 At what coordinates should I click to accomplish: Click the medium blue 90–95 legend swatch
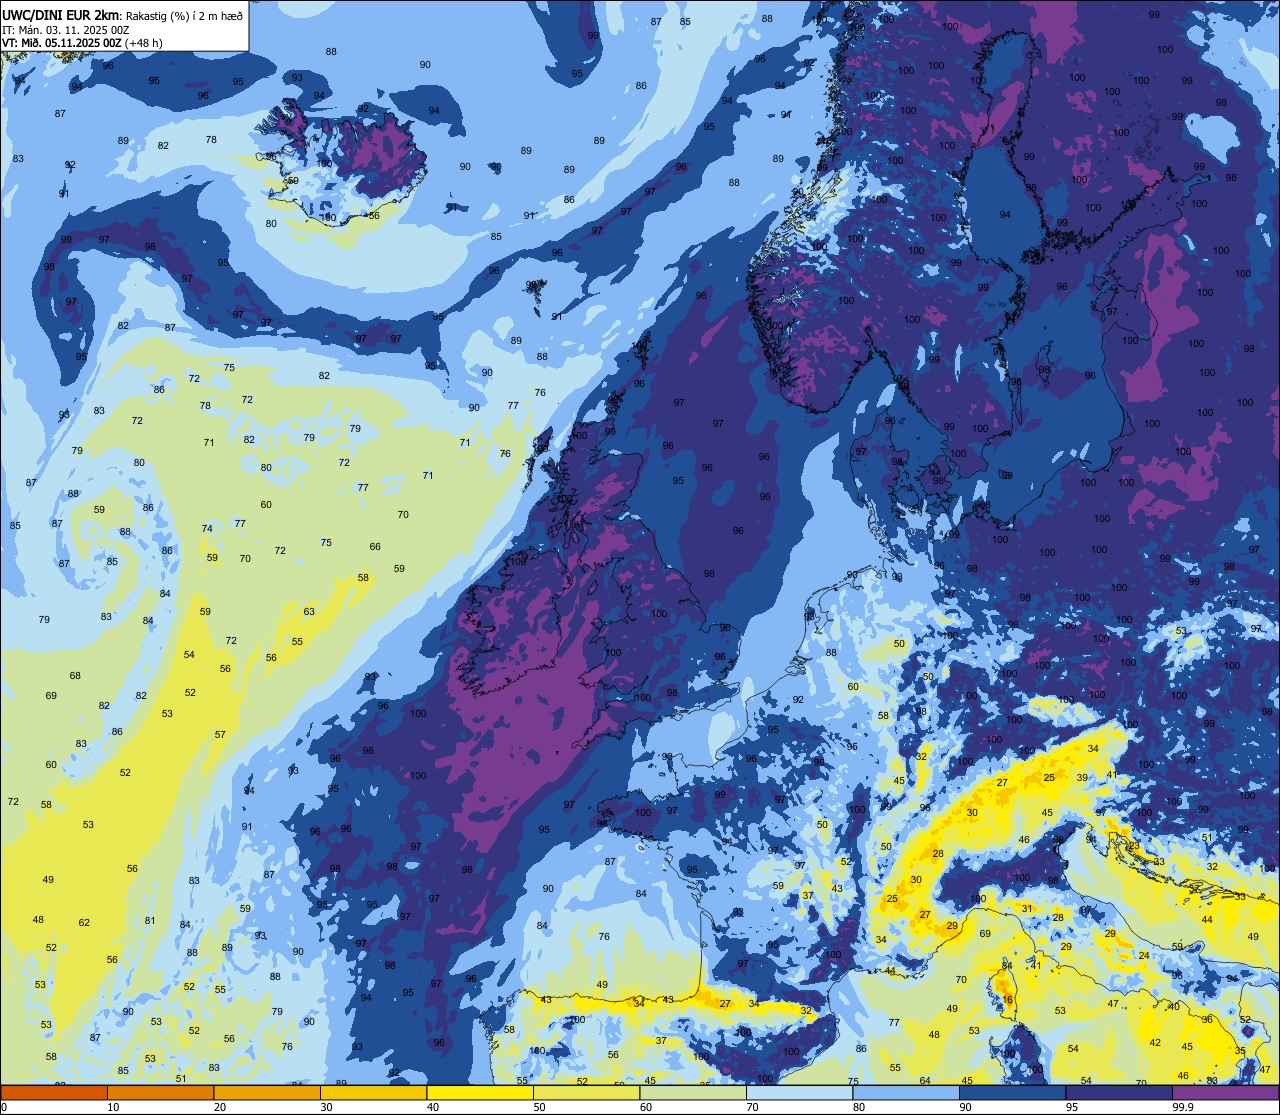point(1012,1092)
